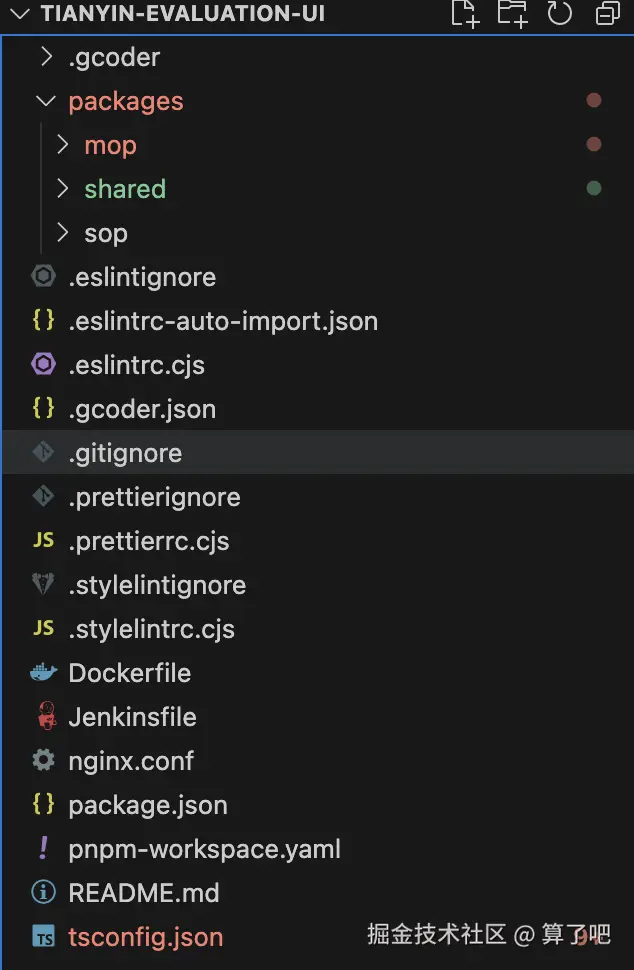634x970 pixels.
Task: Click the gear icon beside nginx.conf
Action: point(43,761)
